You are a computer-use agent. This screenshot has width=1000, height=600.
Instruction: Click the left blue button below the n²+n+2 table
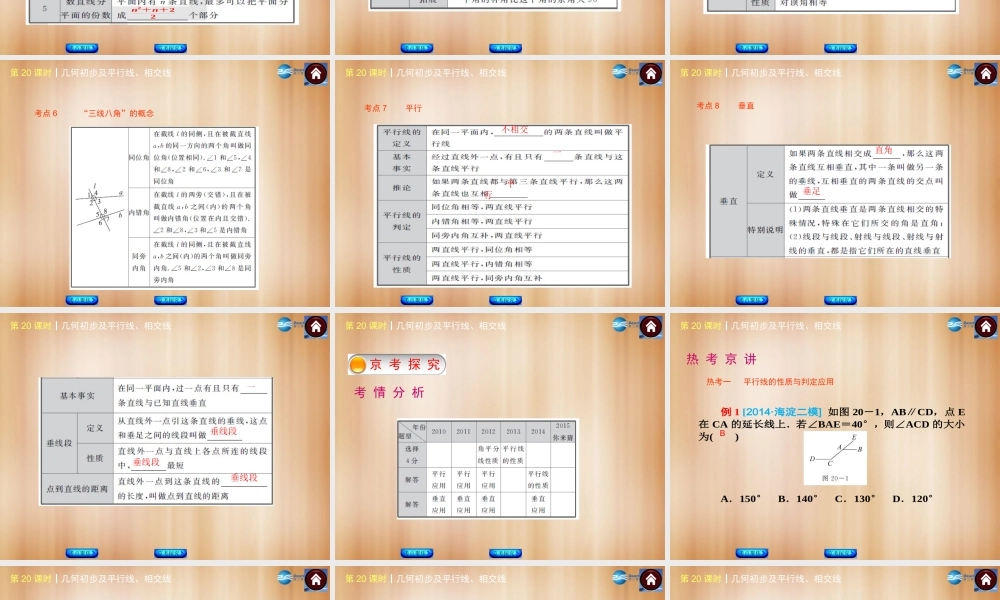pyautogui.click(x=82, y=48)
